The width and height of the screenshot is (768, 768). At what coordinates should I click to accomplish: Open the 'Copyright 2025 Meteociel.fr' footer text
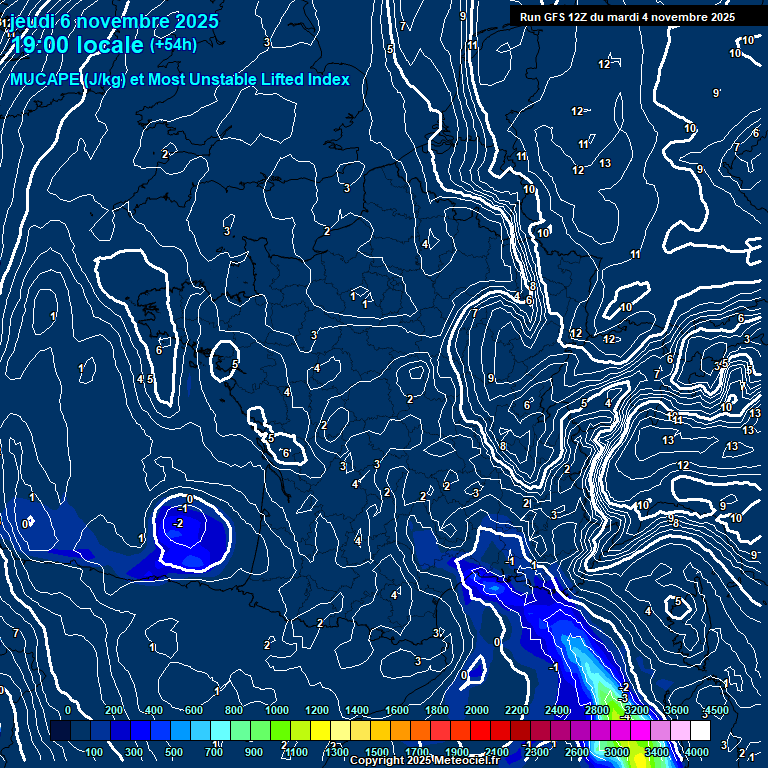click(425, 761)
